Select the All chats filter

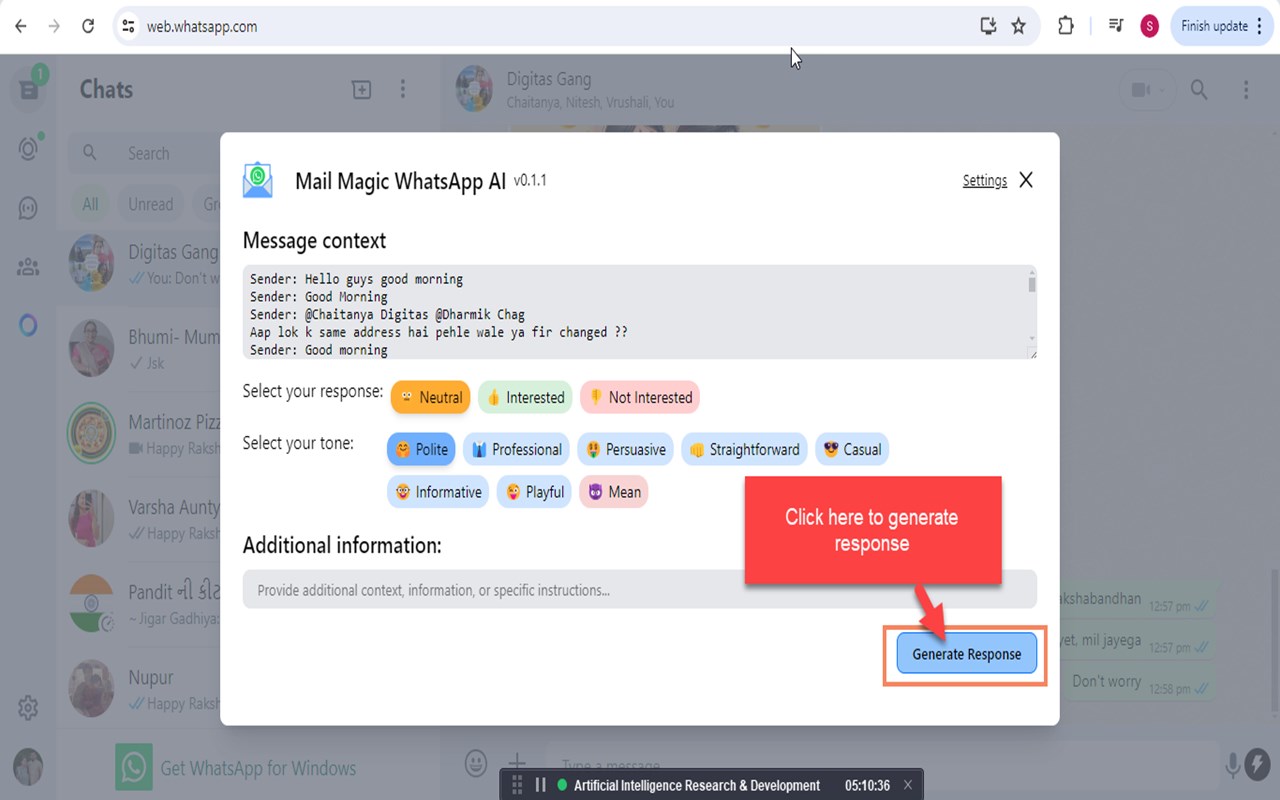tap(90, 204)
